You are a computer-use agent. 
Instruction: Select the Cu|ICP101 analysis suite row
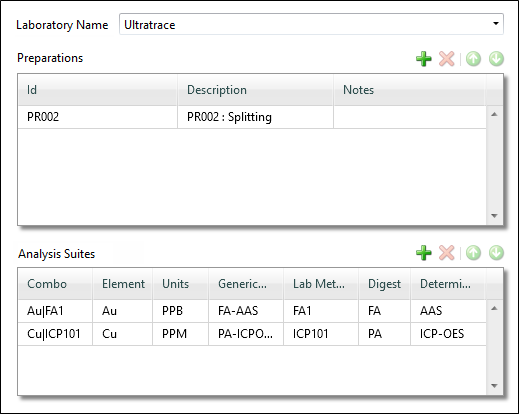(x=252, y=334)
